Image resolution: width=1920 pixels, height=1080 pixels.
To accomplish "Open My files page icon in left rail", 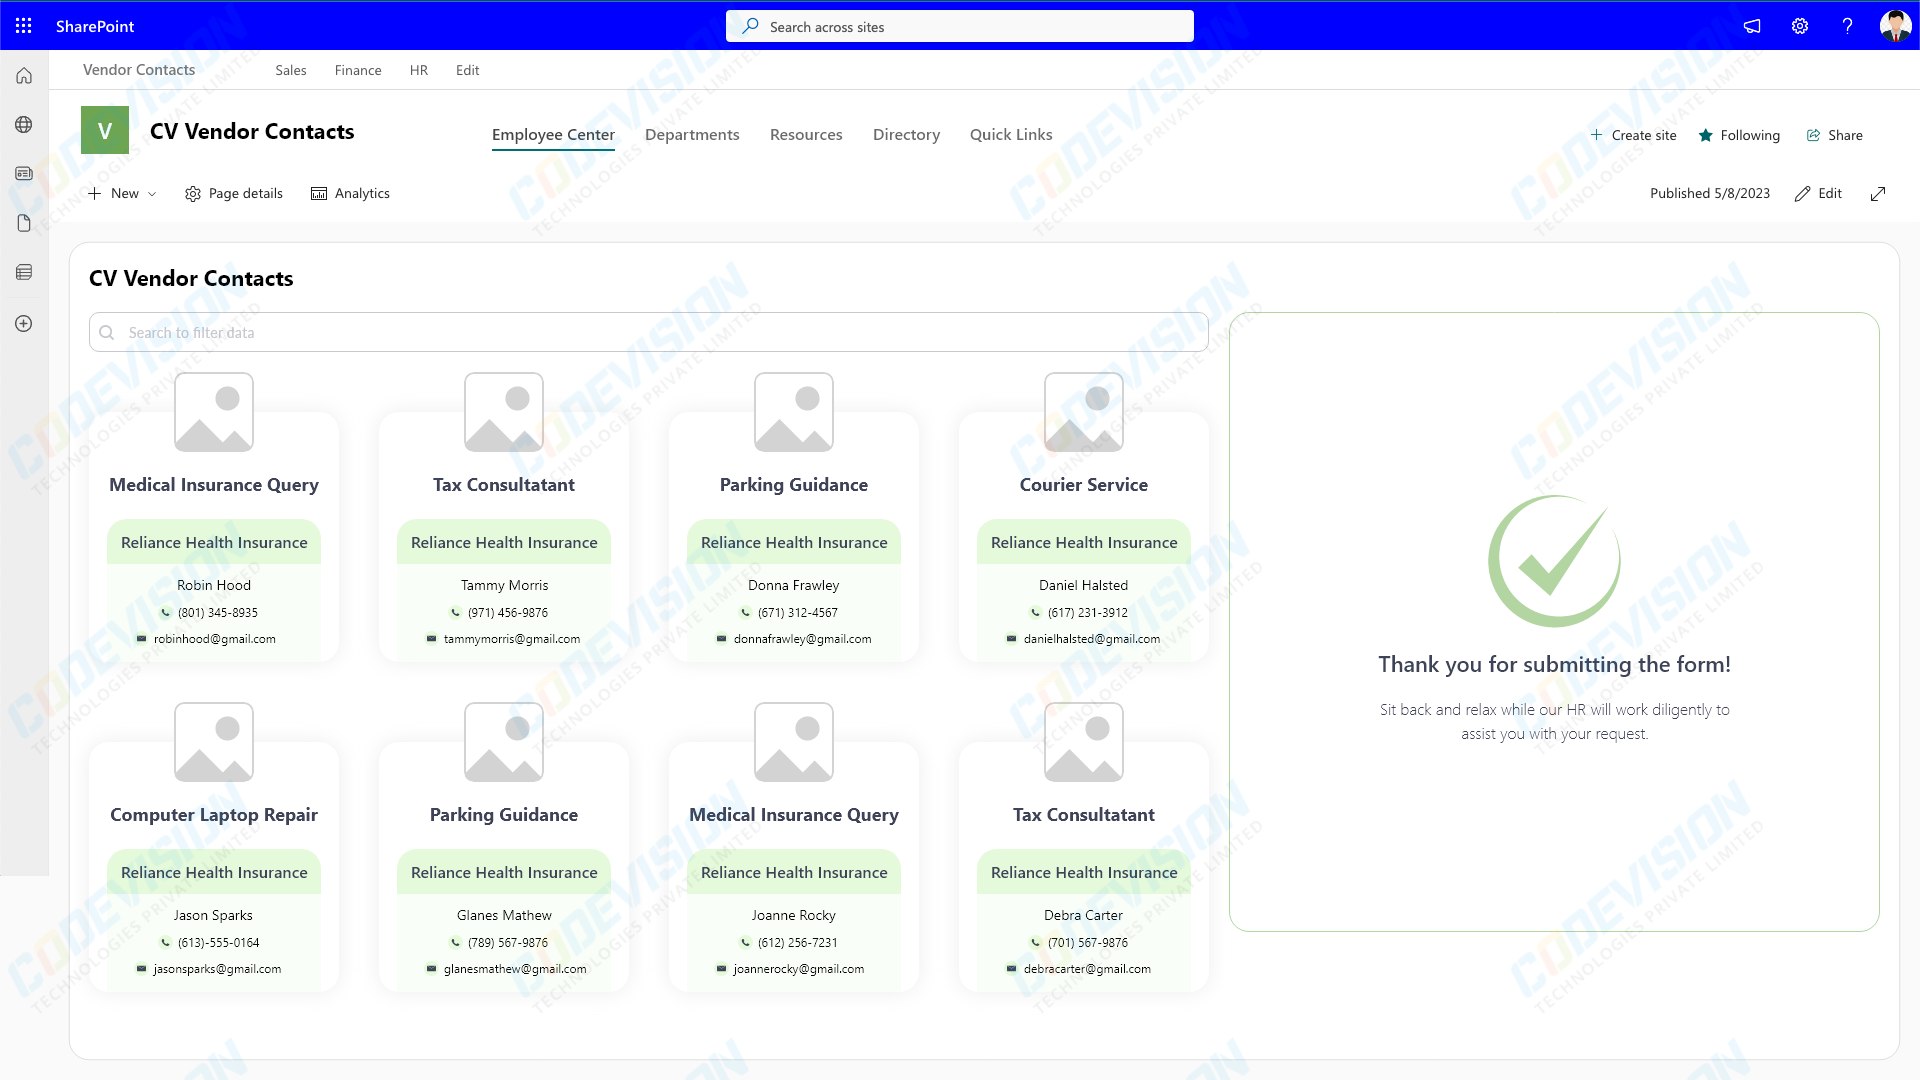I will [x=24, y=223].
